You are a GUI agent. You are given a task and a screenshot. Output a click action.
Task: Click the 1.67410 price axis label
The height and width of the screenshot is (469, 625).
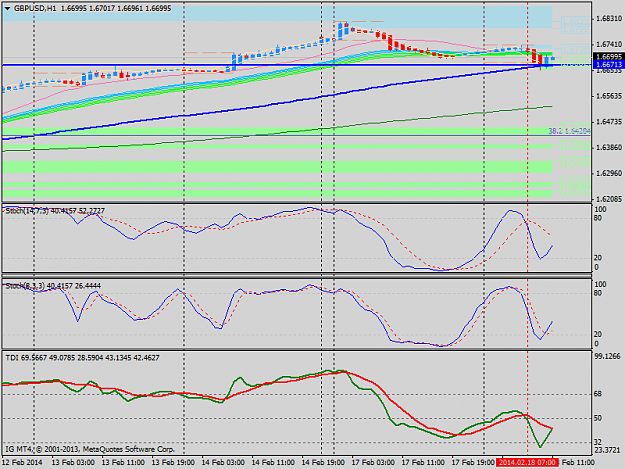pos(608,44)
